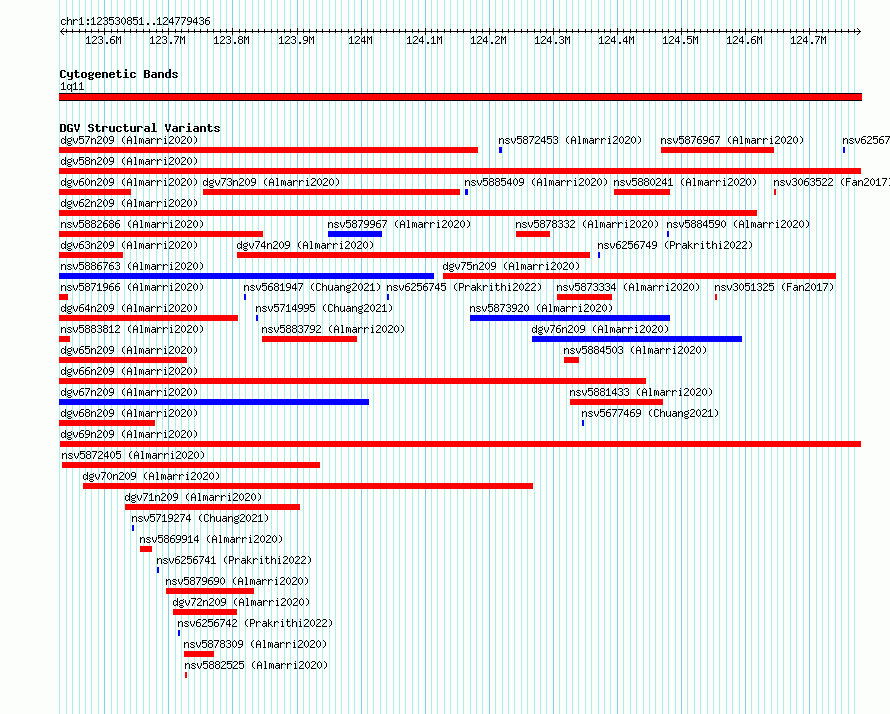This screenshot has width=890, height=714.
Task: Click the 124.2M ruler label
Action: [488, 40]
